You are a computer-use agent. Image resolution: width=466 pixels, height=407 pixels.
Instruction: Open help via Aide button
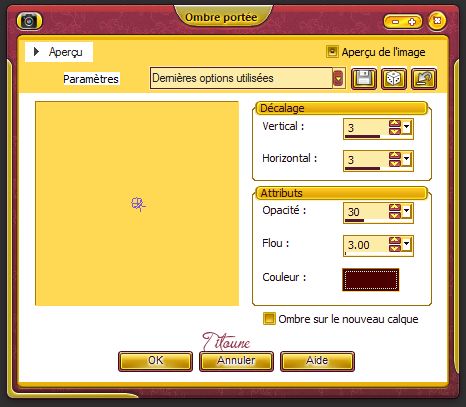317,361
